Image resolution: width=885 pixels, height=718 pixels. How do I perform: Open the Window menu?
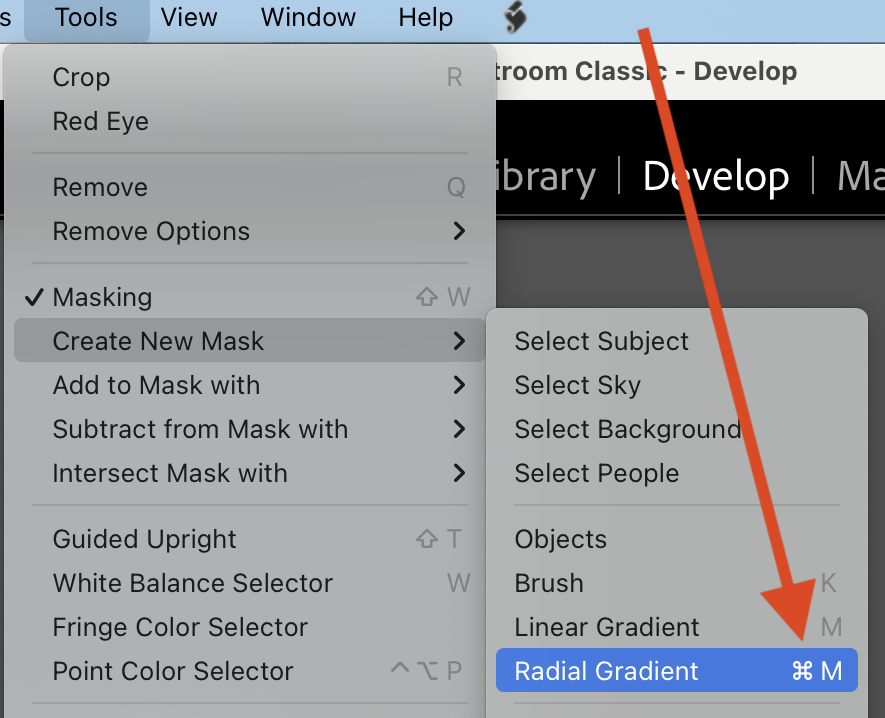pyautogui.click(x=307, y=17)
